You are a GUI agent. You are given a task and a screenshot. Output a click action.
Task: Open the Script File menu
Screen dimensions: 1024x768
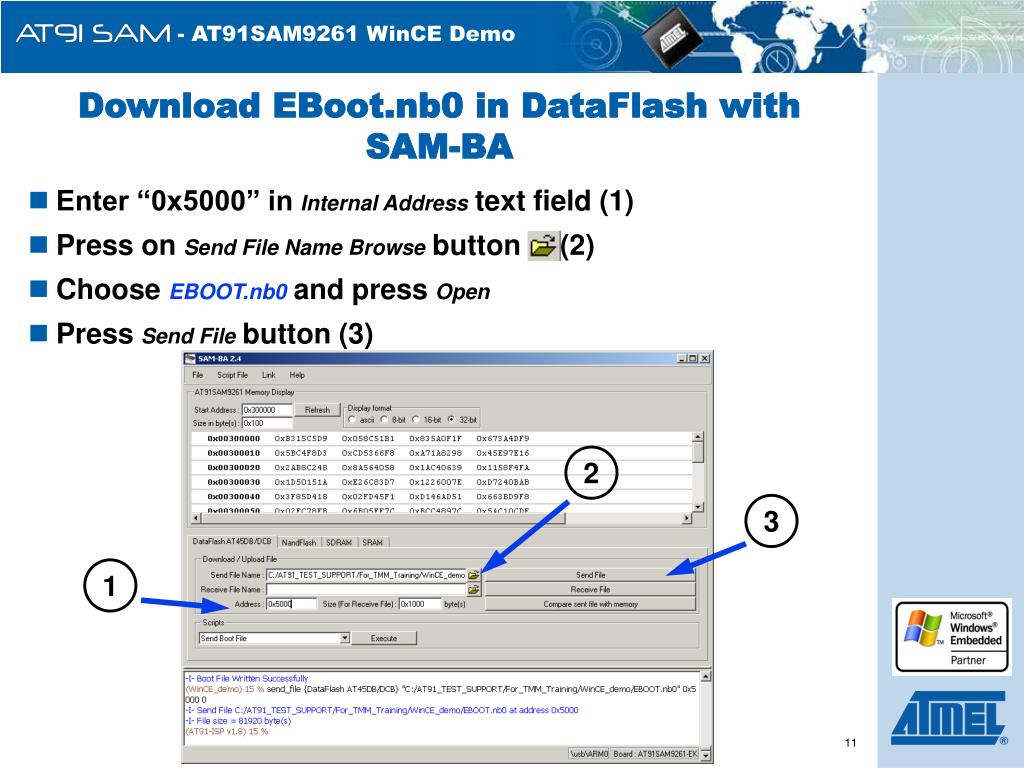click(x=232, y=376)
